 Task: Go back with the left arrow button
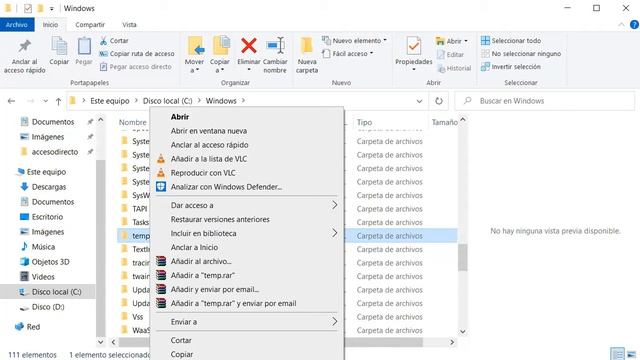(11, 101)
